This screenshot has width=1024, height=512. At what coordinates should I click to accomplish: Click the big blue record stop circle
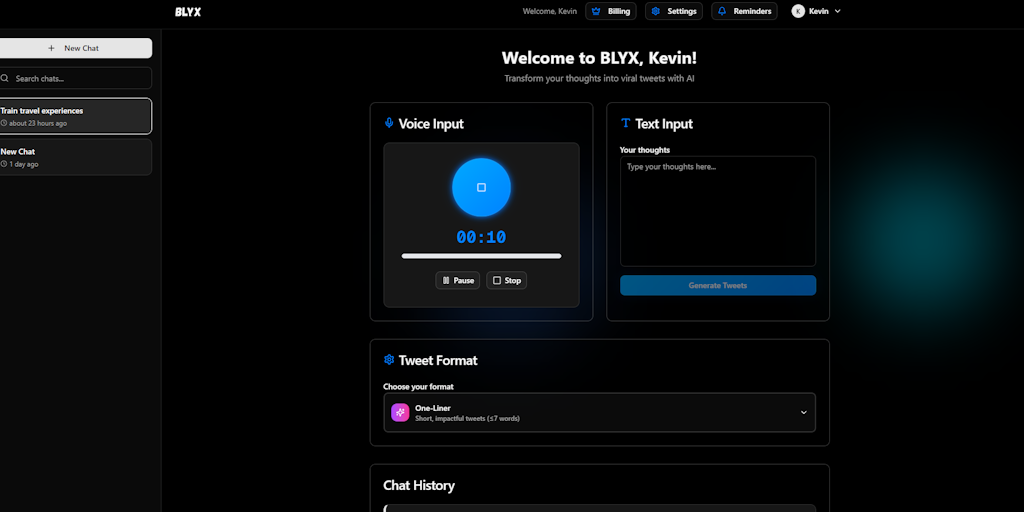coord(481,187)
